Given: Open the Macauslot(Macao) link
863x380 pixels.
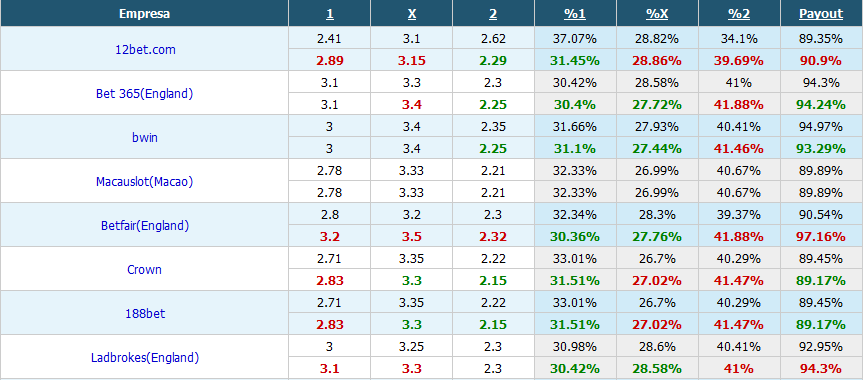Looking at the screenshot, I should point(145,182).
